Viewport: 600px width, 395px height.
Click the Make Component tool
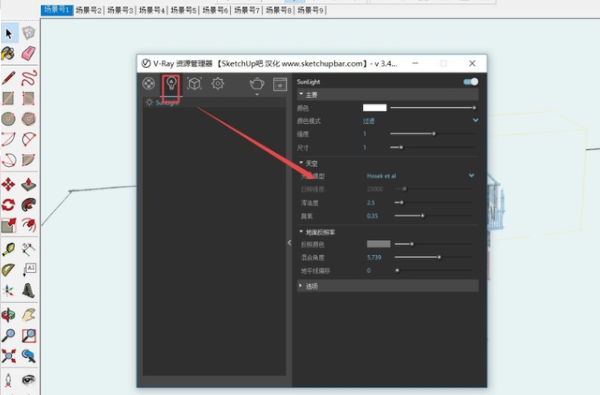click(29, 33)
